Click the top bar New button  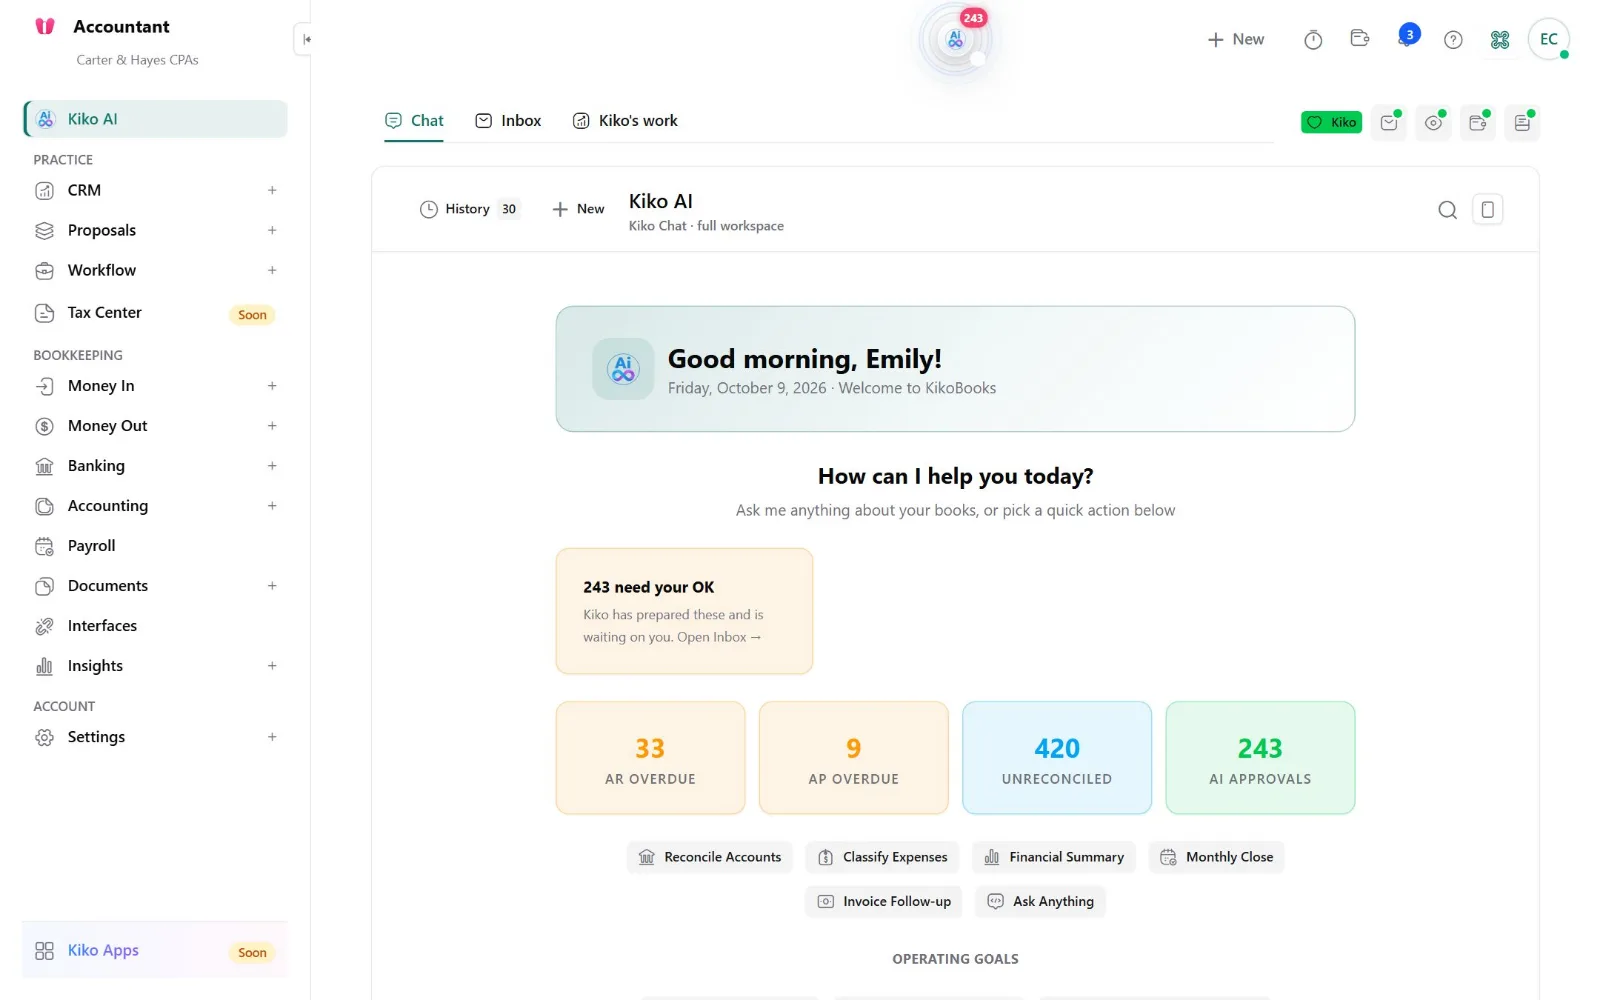pyautogui.click(x=1236, y=39)
